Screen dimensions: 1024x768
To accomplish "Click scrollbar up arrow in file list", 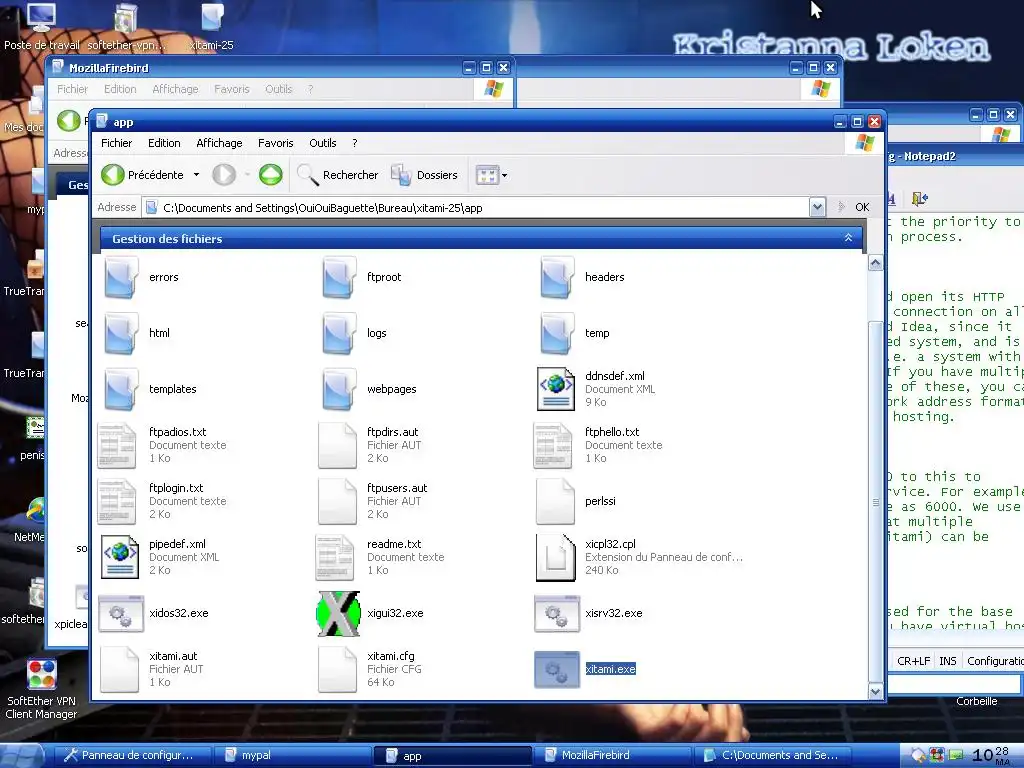I will [875, 263].
